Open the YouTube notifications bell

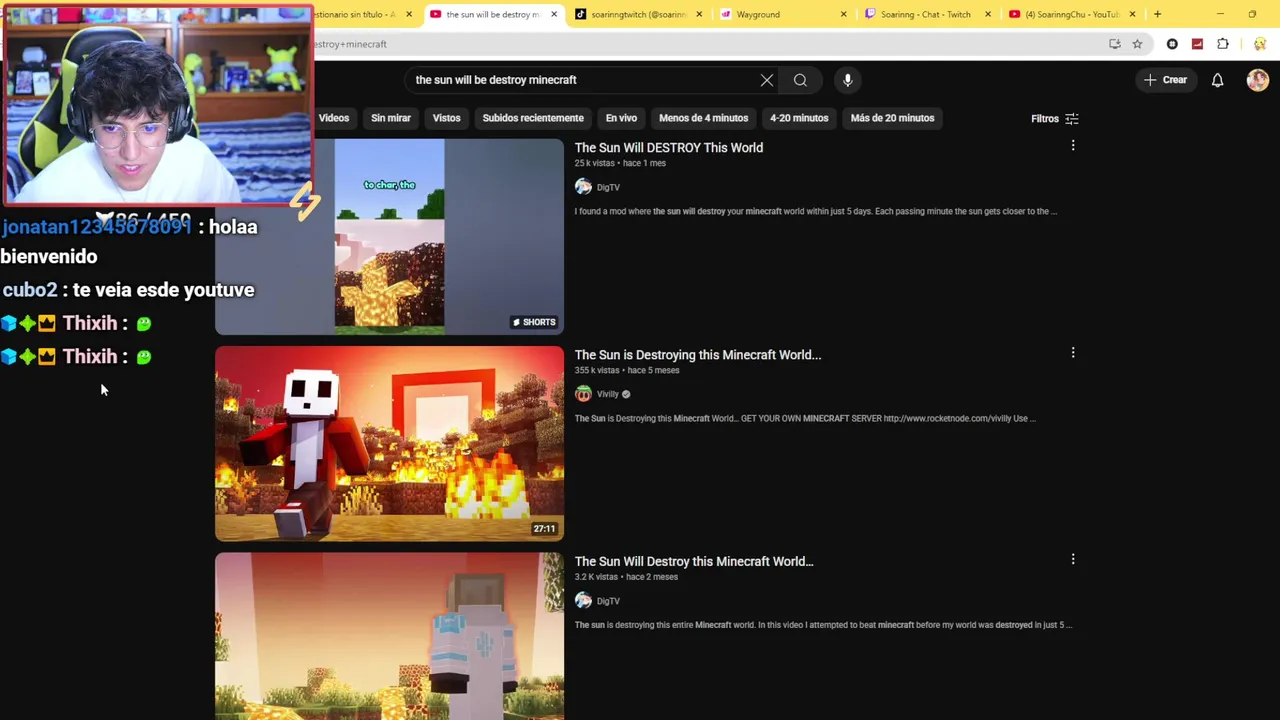(1217, 80)
